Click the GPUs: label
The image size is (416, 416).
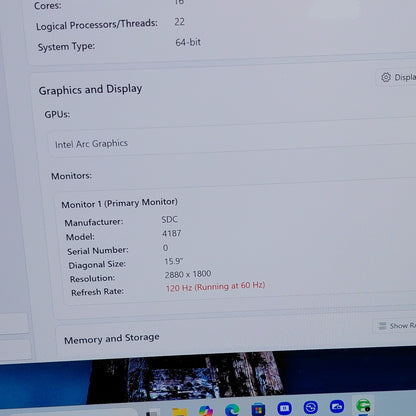pos(57,114)
